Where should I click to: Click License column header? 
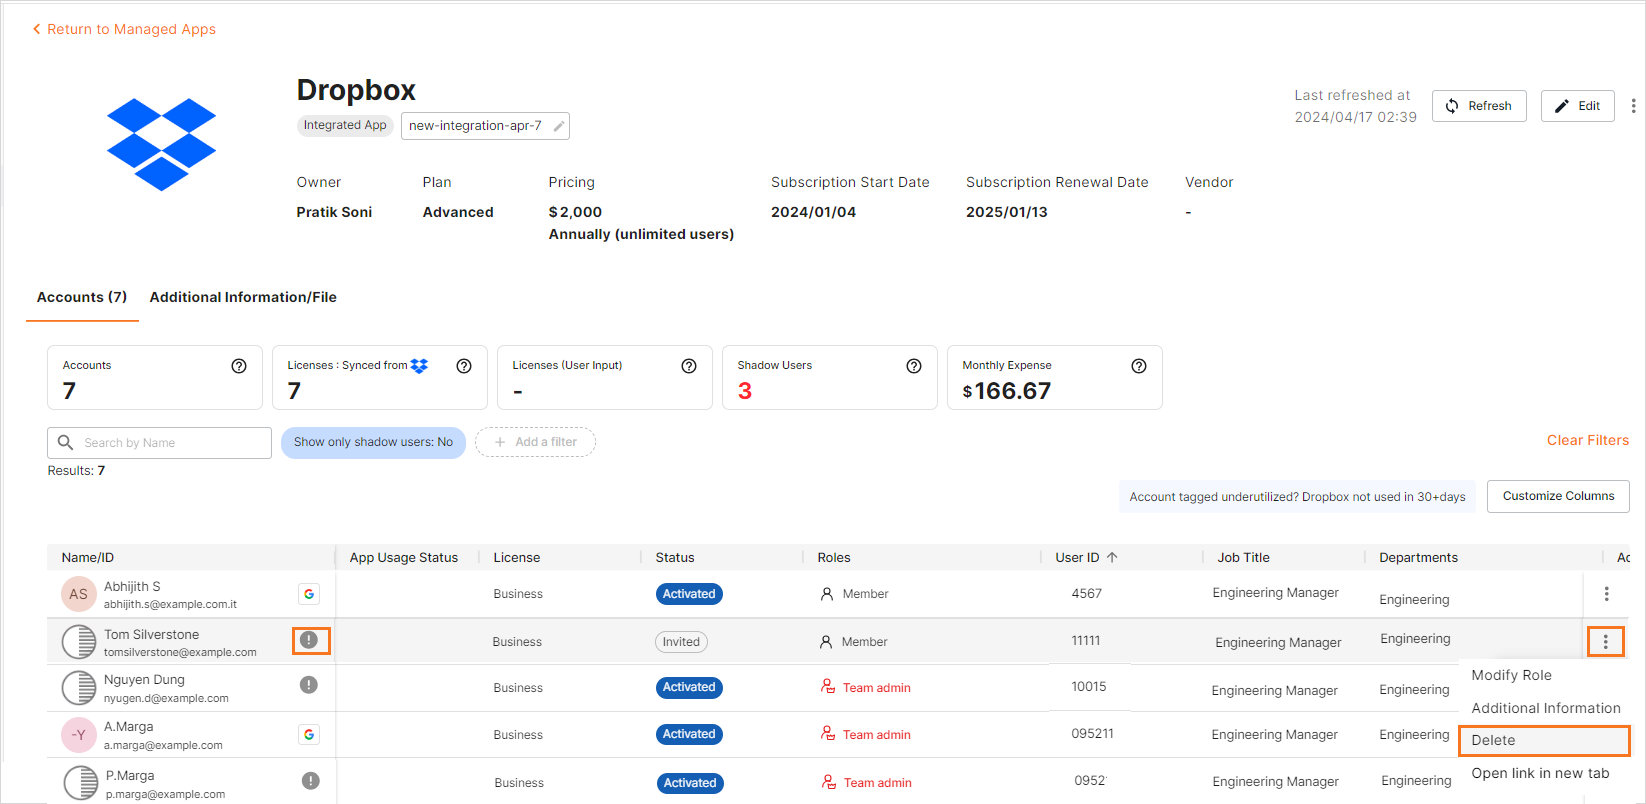pos(516,557)
